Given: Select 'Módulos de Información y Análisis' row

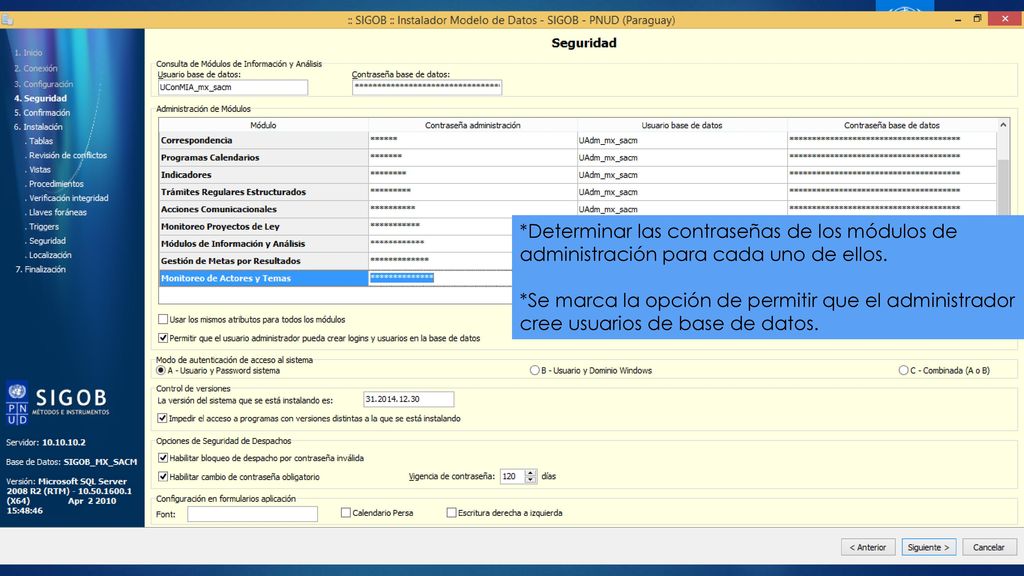Looking at the screenshot, I should click(x=263, y=244).
